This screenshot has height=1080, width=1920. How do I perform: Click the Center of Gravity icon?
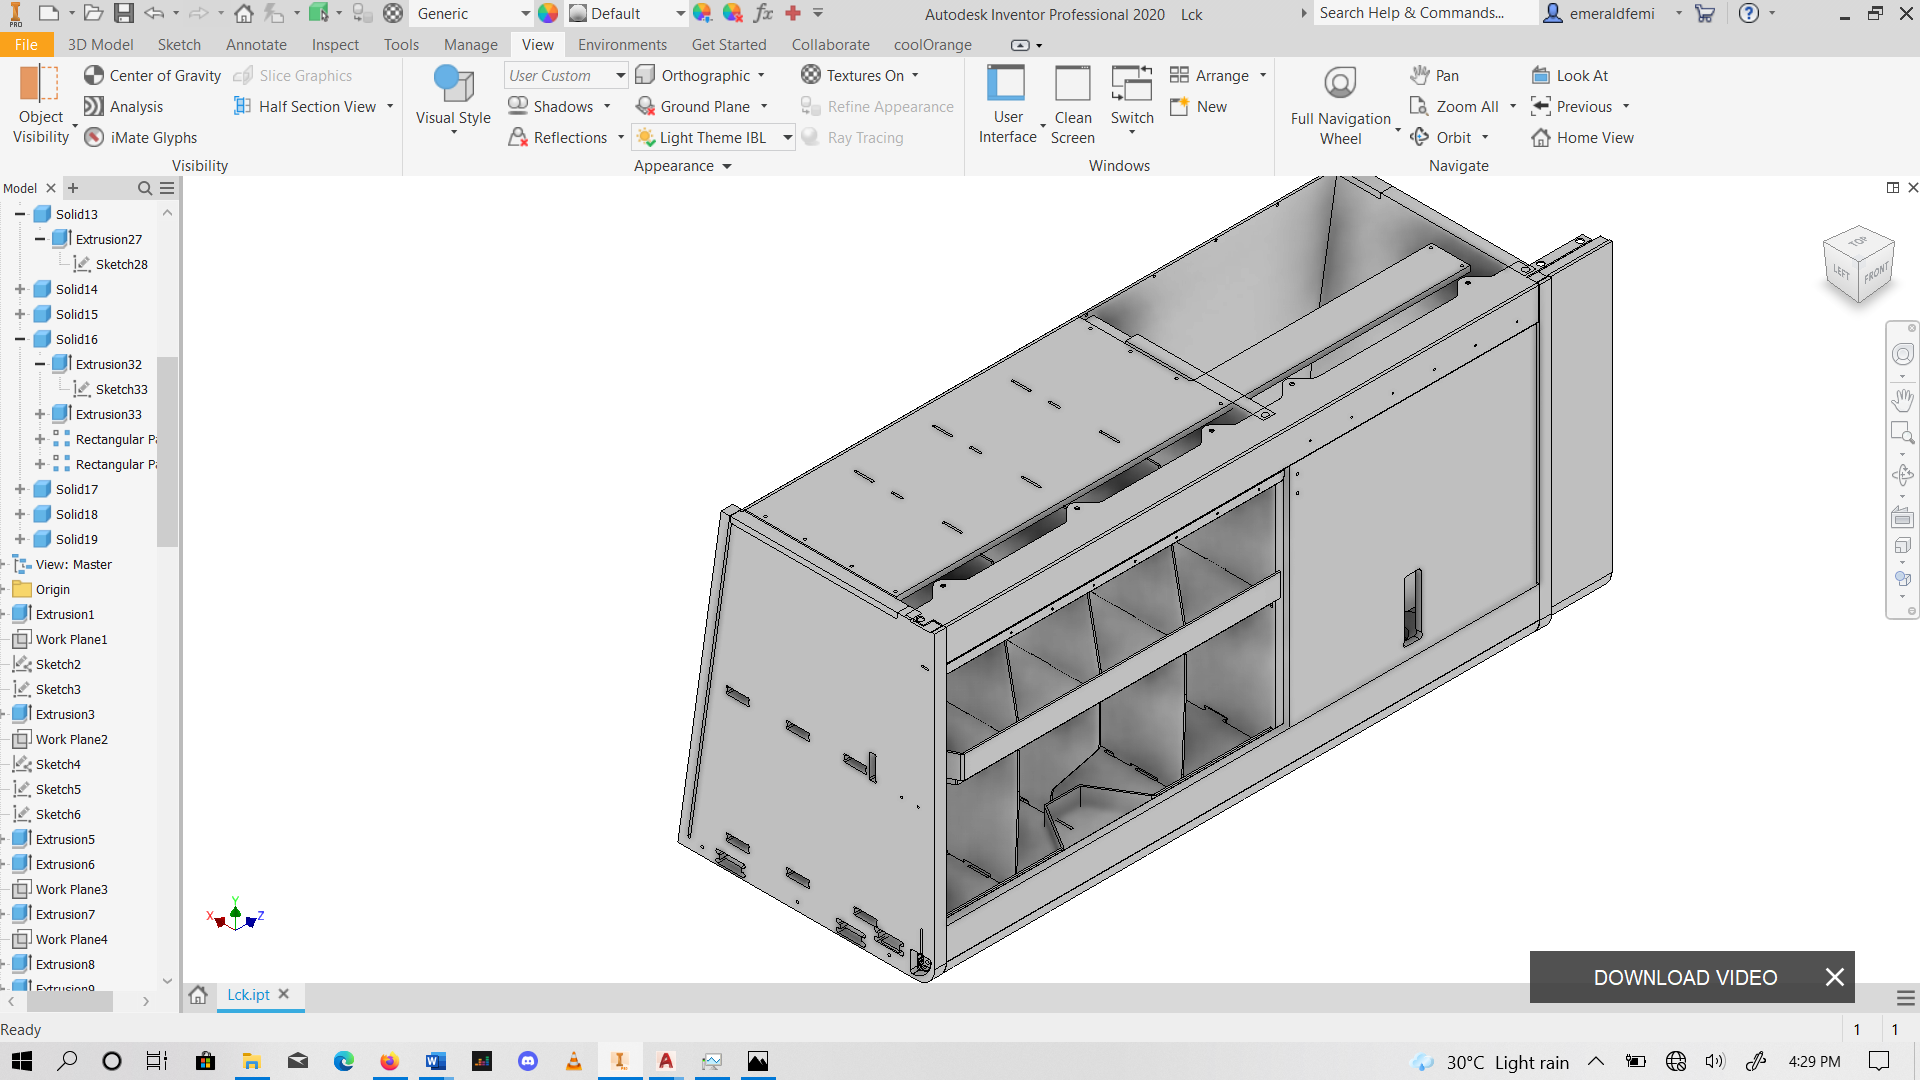pyautogui.click(x=94, y=75)
